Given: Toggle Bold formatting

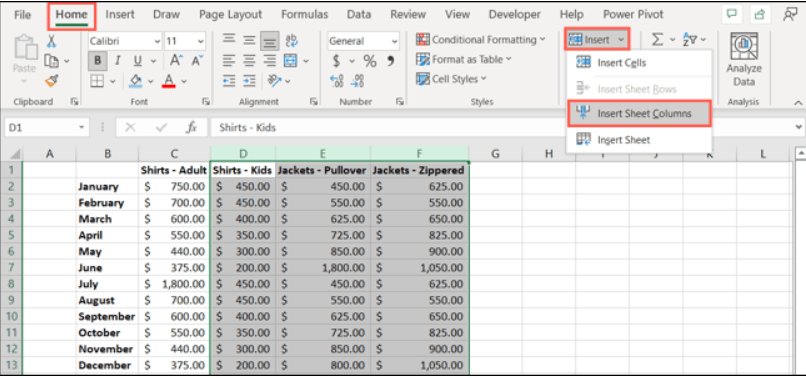Looking at the screenshot, I should [97, 61].
